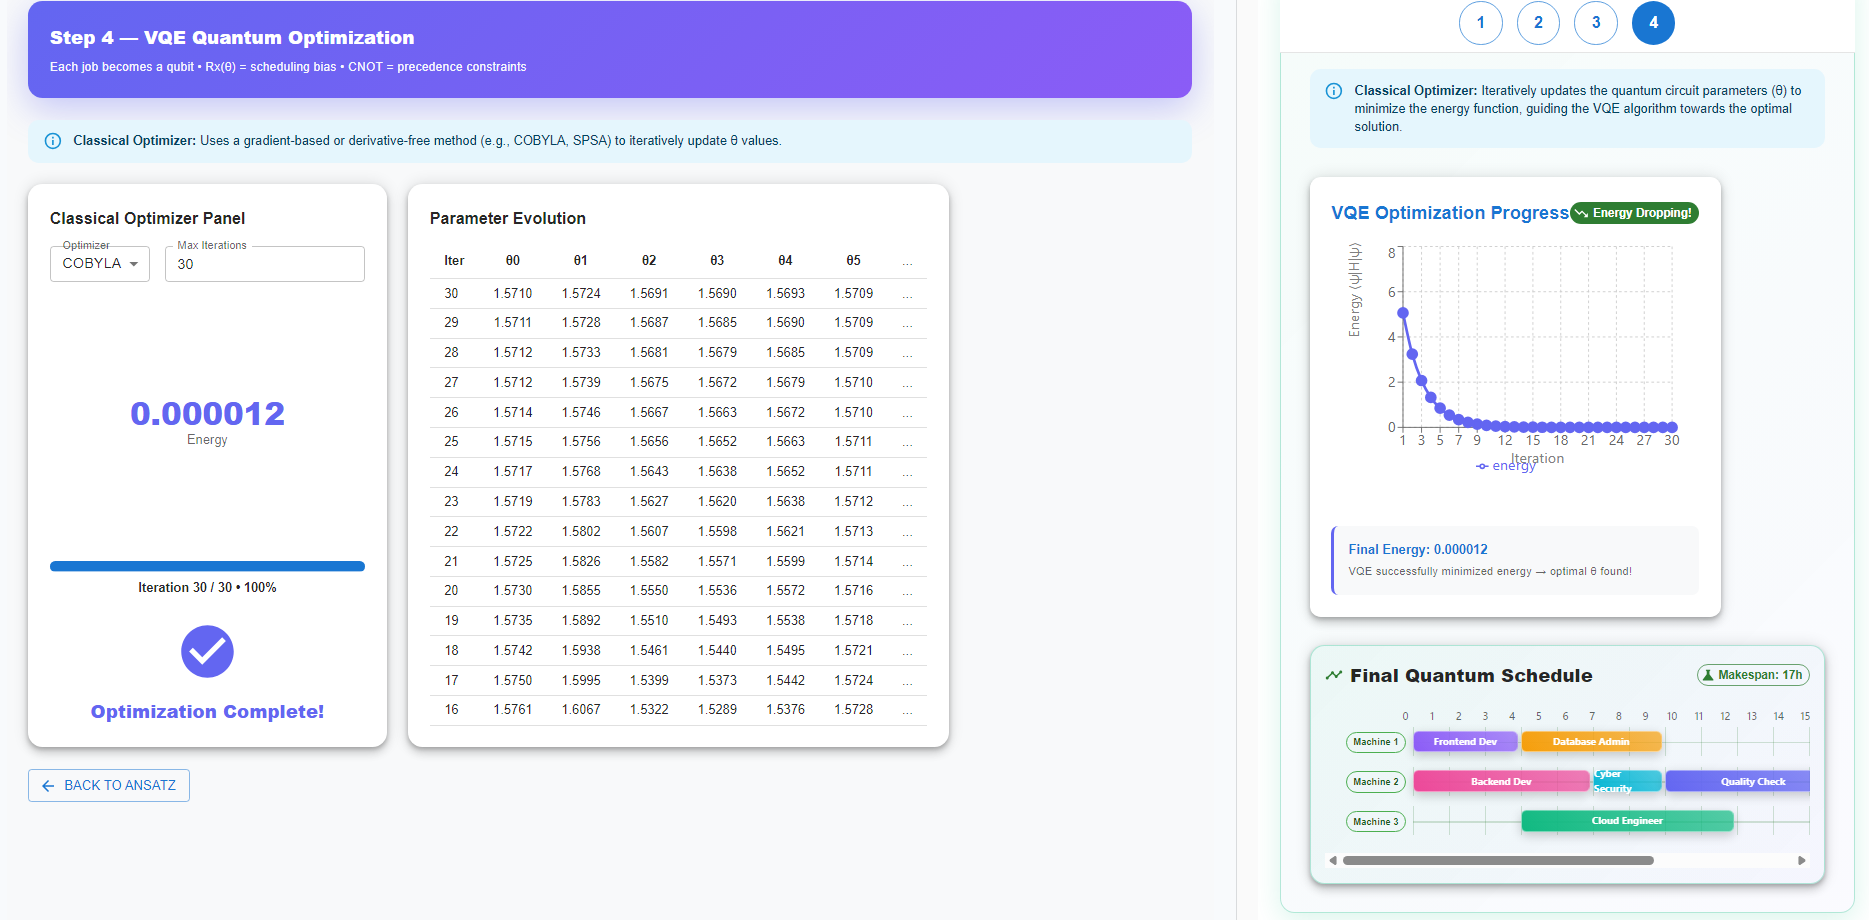This screenshot has width=1869, height=920.
Task: Click the Optimization Complete checkmark icon
Action: tap(207, 652)
